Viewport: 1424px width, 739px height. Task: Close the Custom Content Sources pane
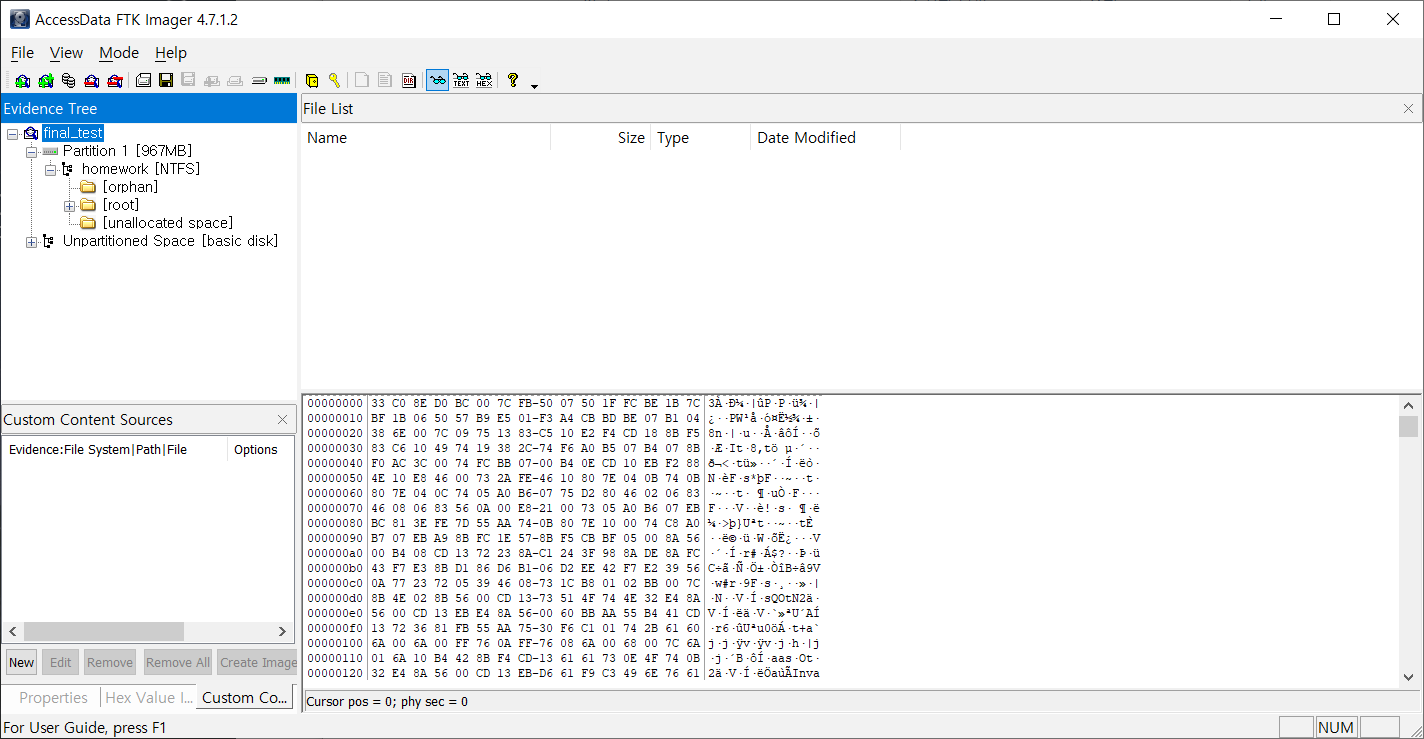pyautogui.click(x=282, y=420)
